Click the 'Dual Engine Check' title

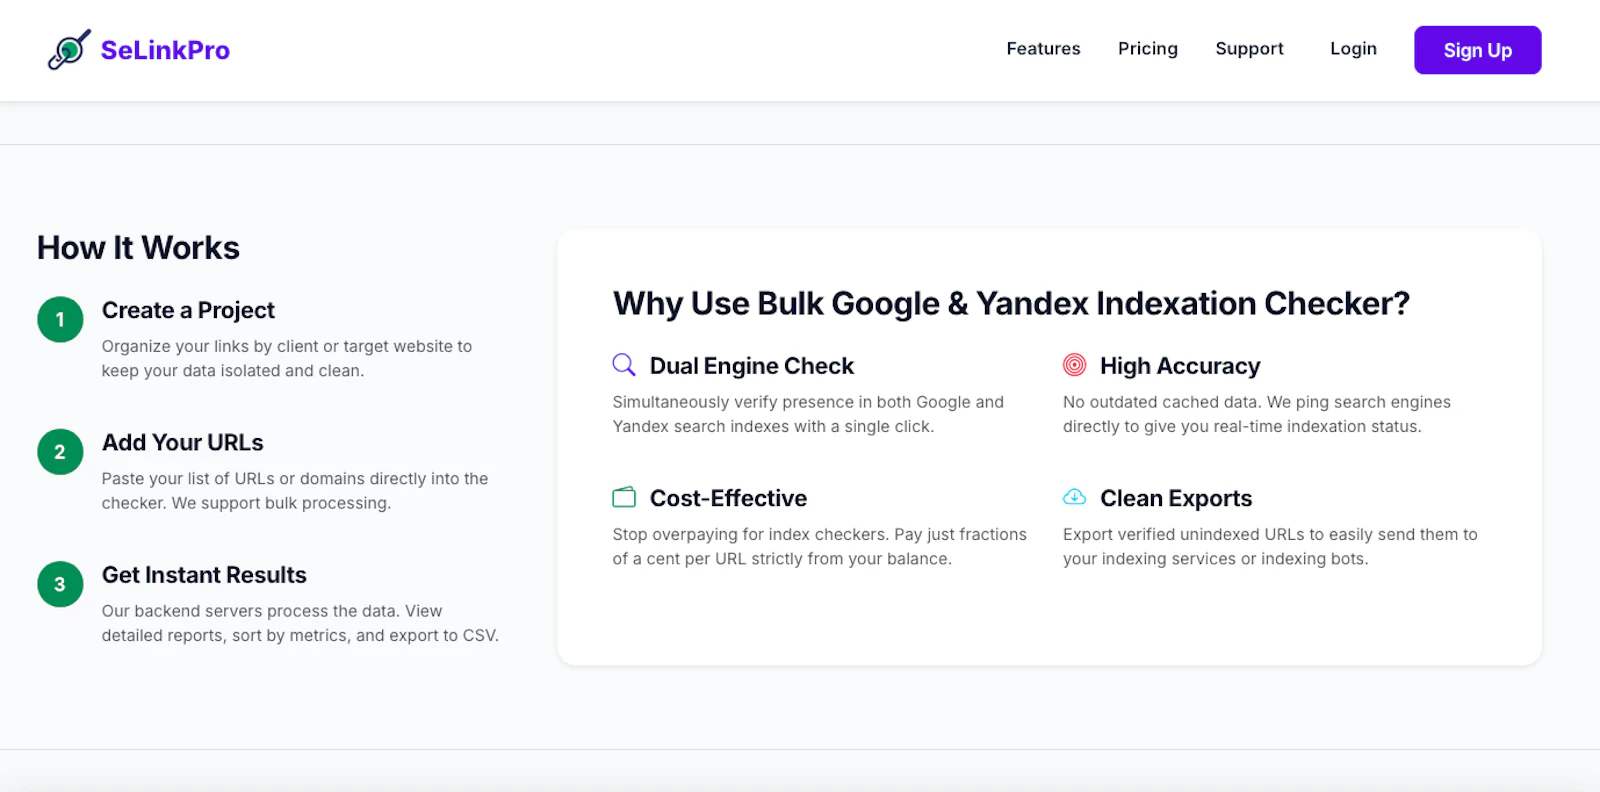click(752, 366)
